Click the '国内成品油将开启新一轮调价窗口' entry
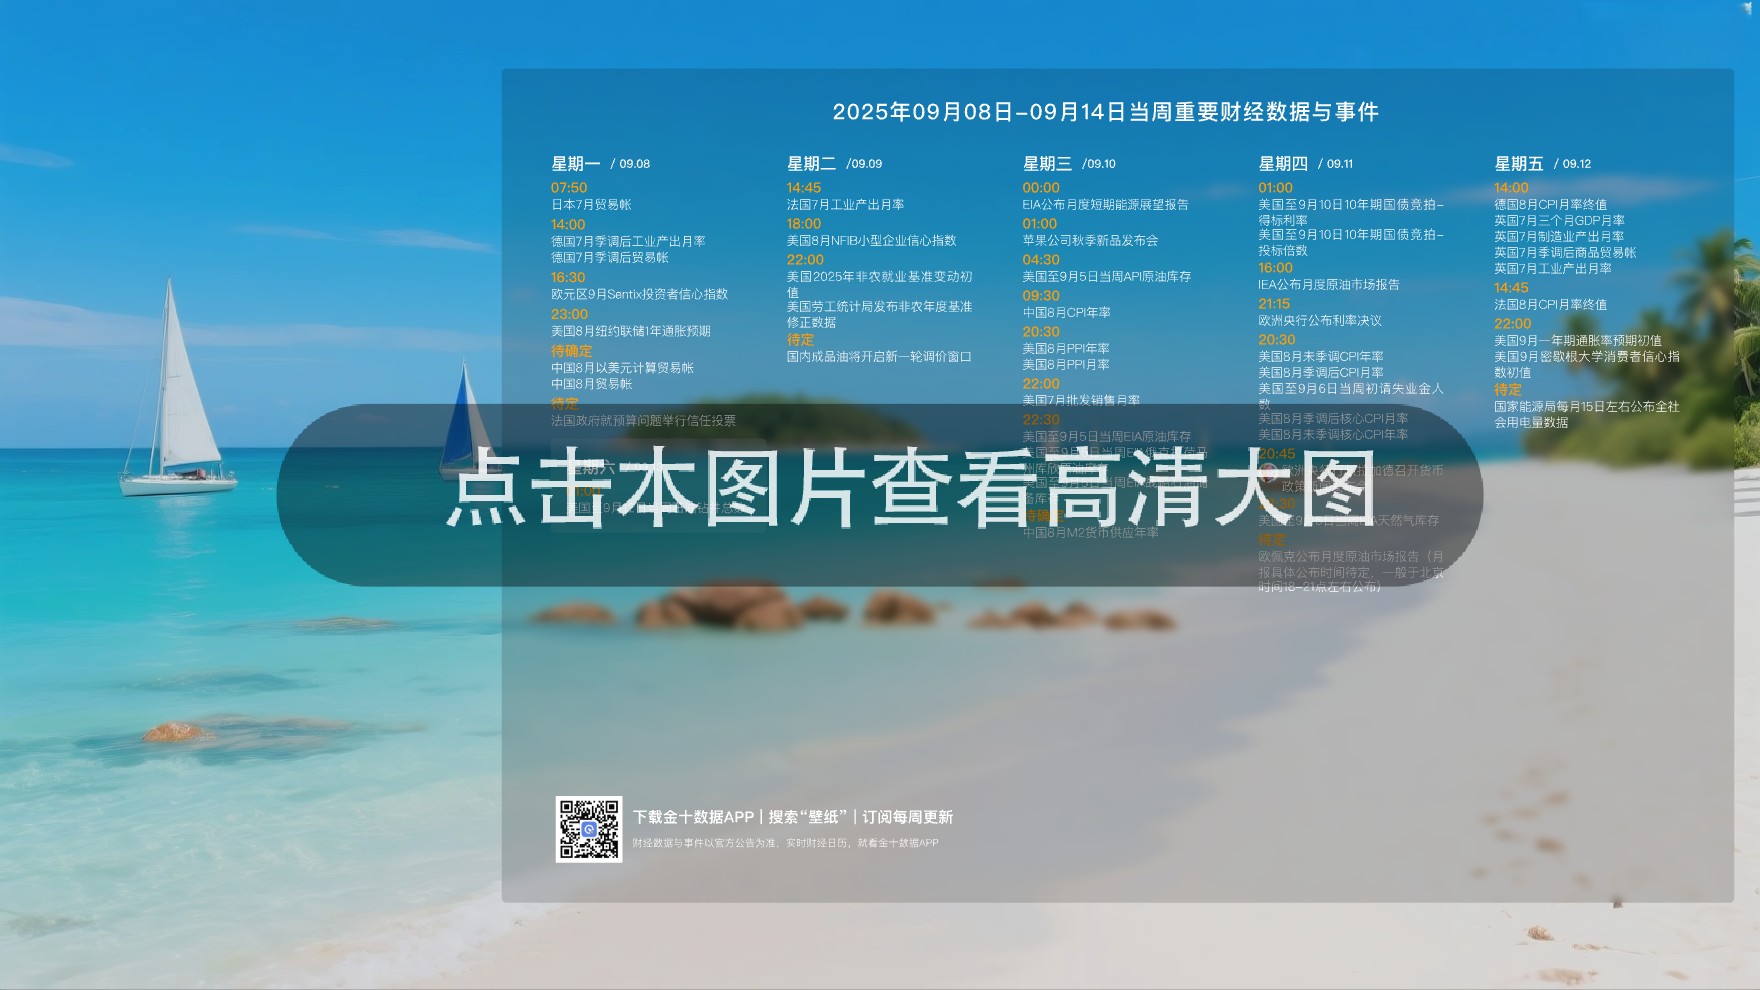This screenshot has width=1760, height=990. [x=879, y=357]
